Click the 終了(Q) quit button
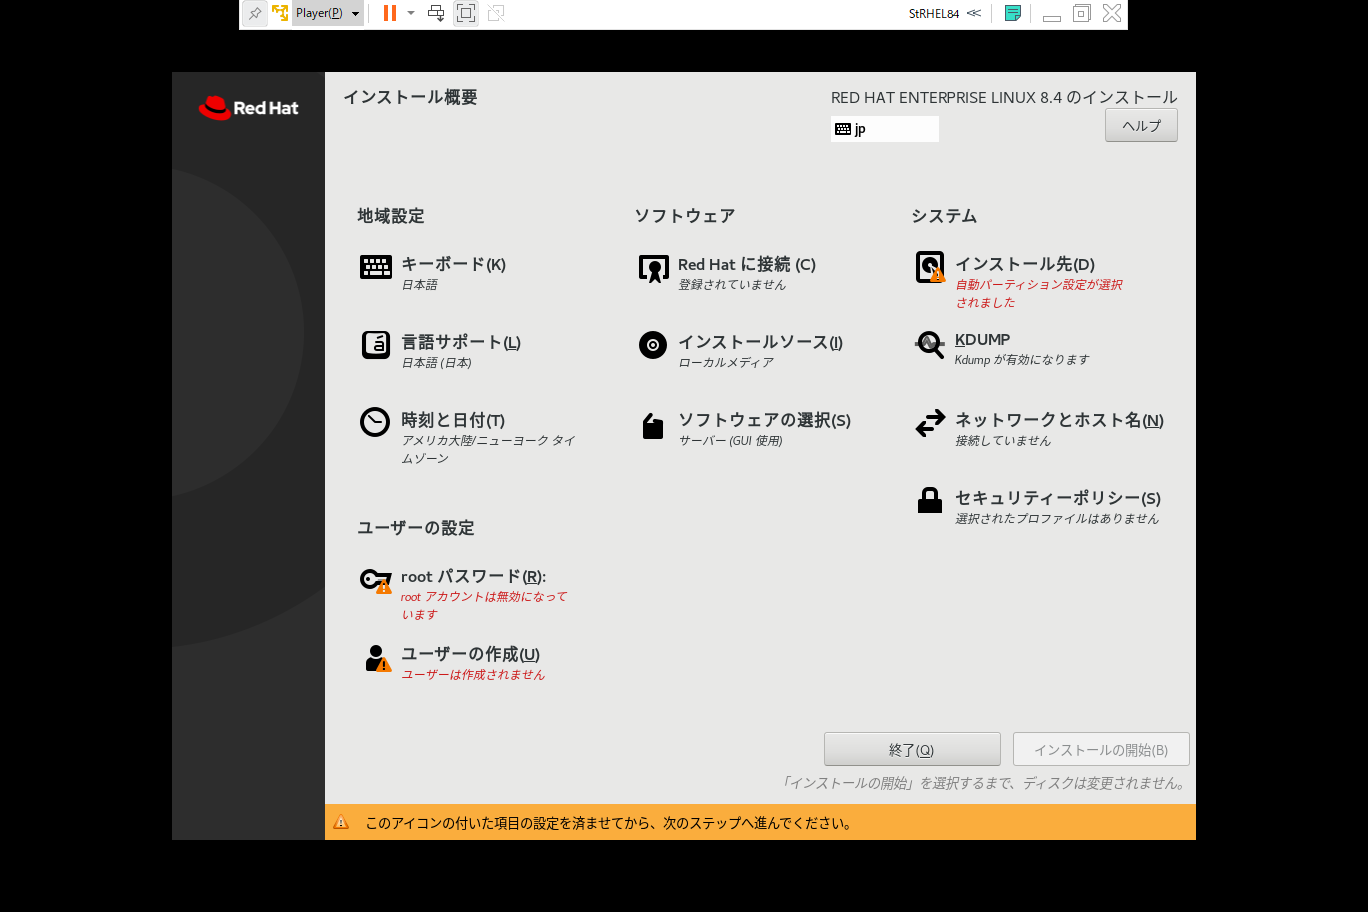The image size is (1368, 912). tap(912, 748)
